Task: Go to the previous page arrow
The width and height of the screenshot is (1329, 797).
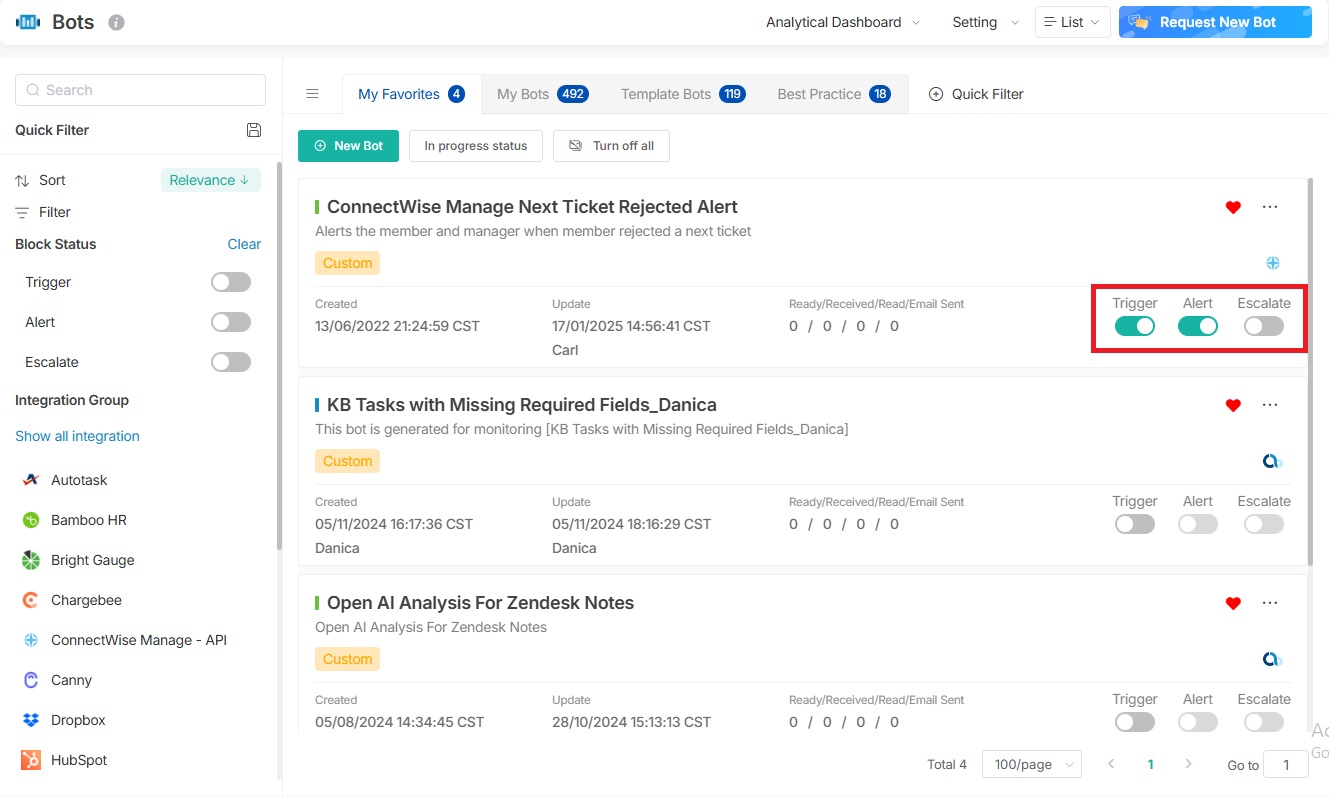Action: point(1111,764)
